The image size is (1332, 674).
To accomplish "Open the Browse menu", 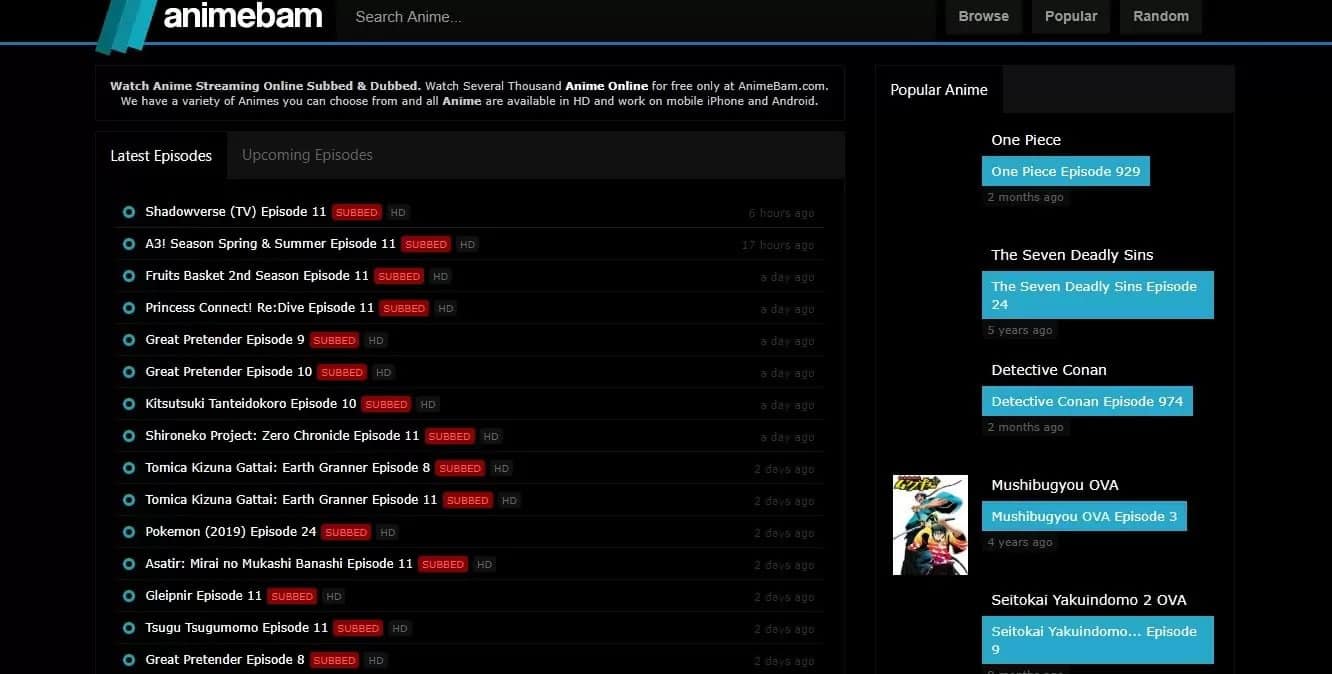I will click(984, 16).
